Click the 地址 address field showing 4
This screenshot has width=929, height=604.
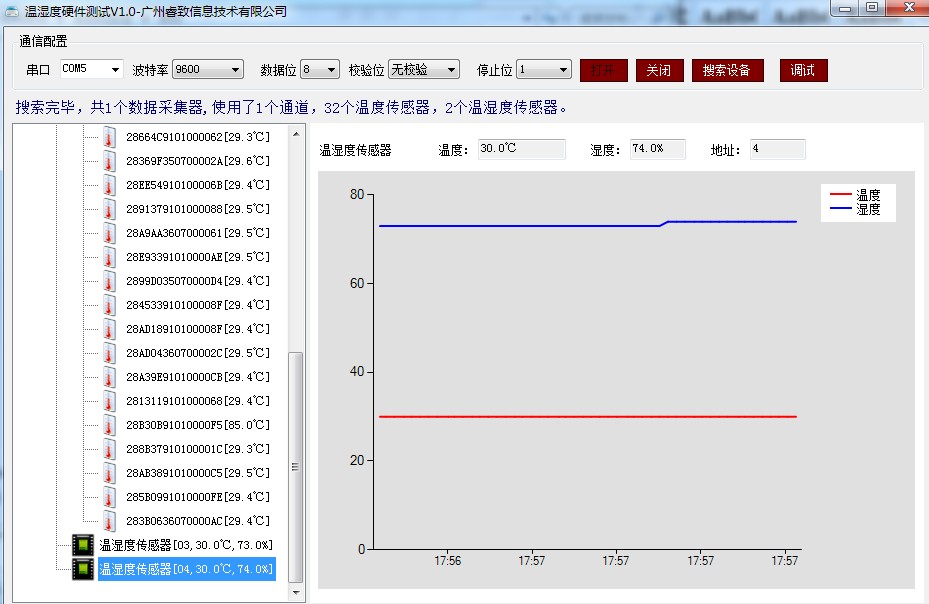pyautogui.click(x=777, y=149)
